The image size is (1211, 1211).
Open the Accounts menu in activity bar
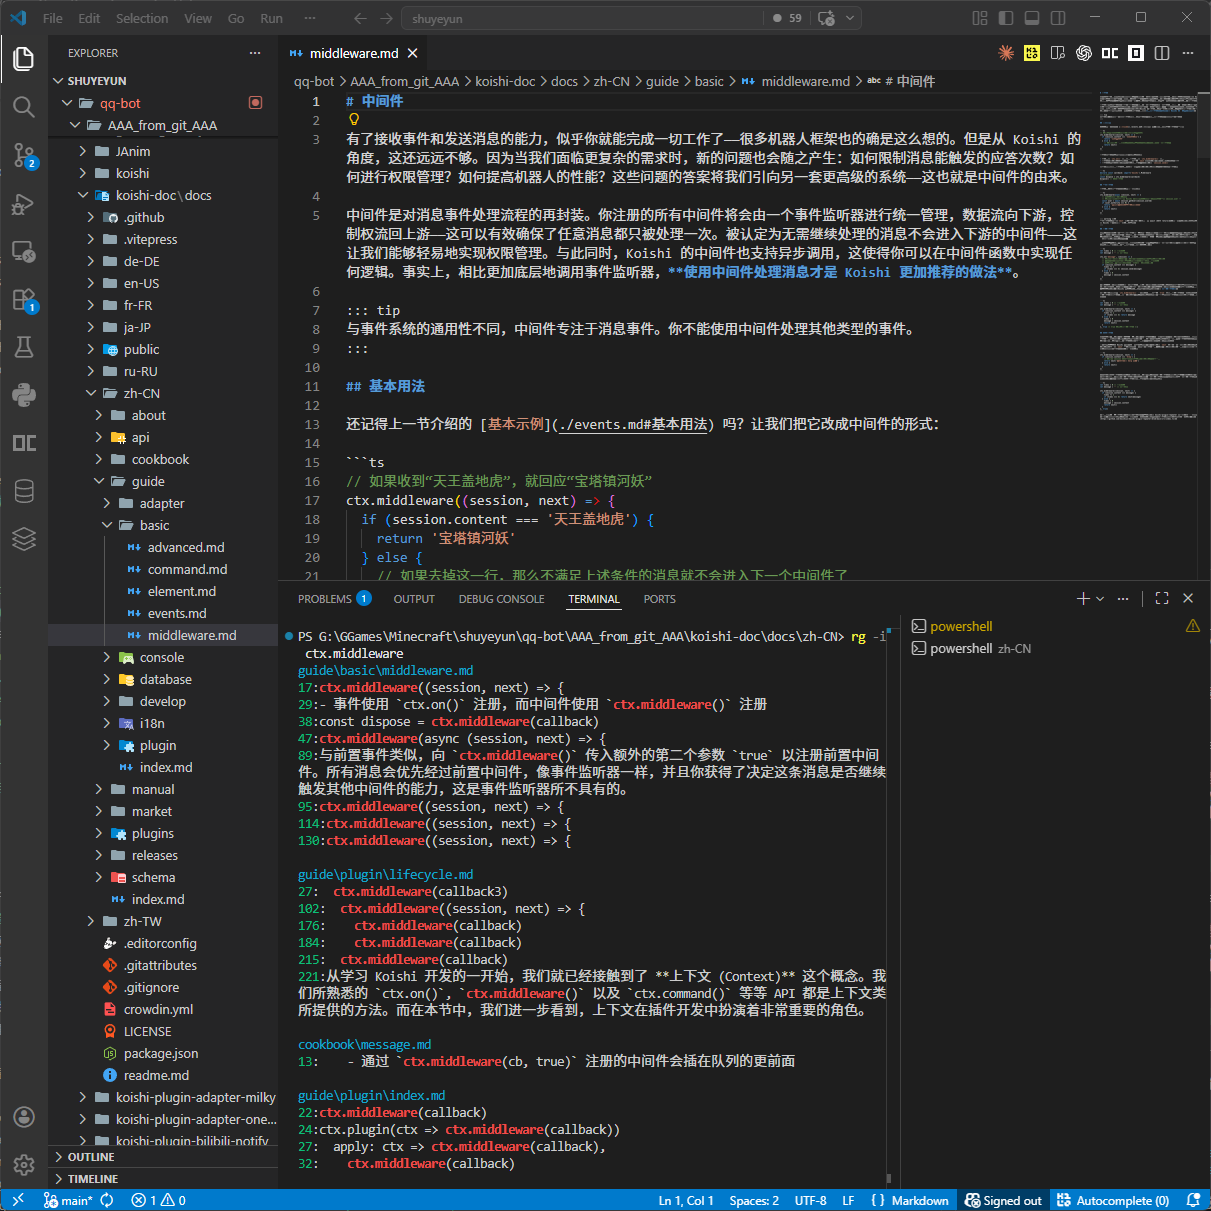[24, 1117]
